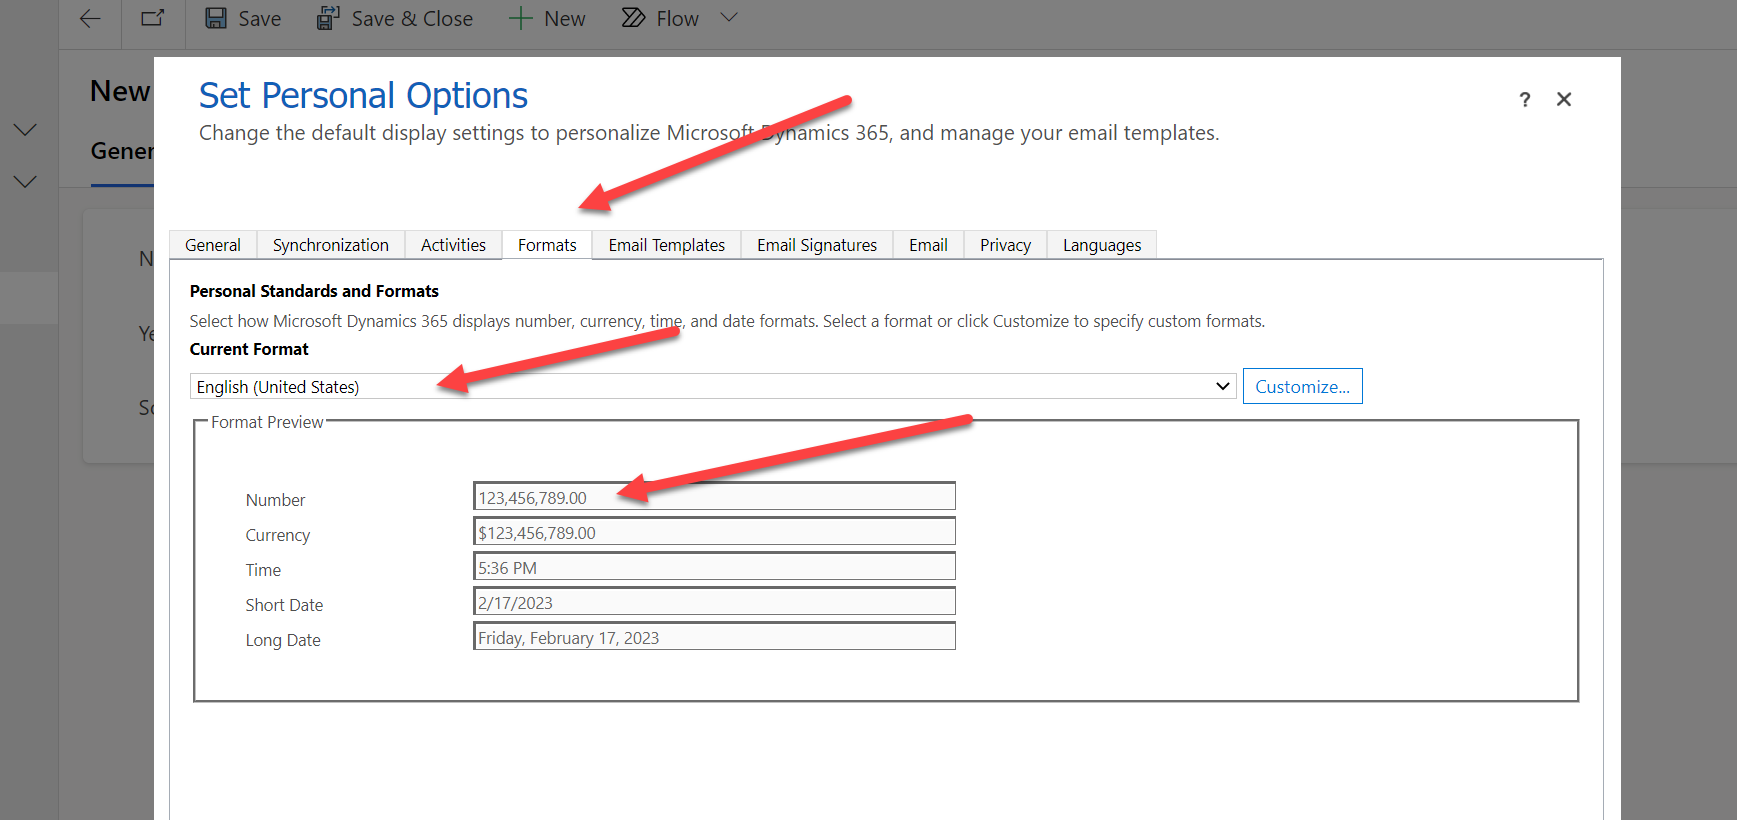Close the Set Personal Options dialog
This screenshot has width=1737, height=820.
[x=1564, y=99]
